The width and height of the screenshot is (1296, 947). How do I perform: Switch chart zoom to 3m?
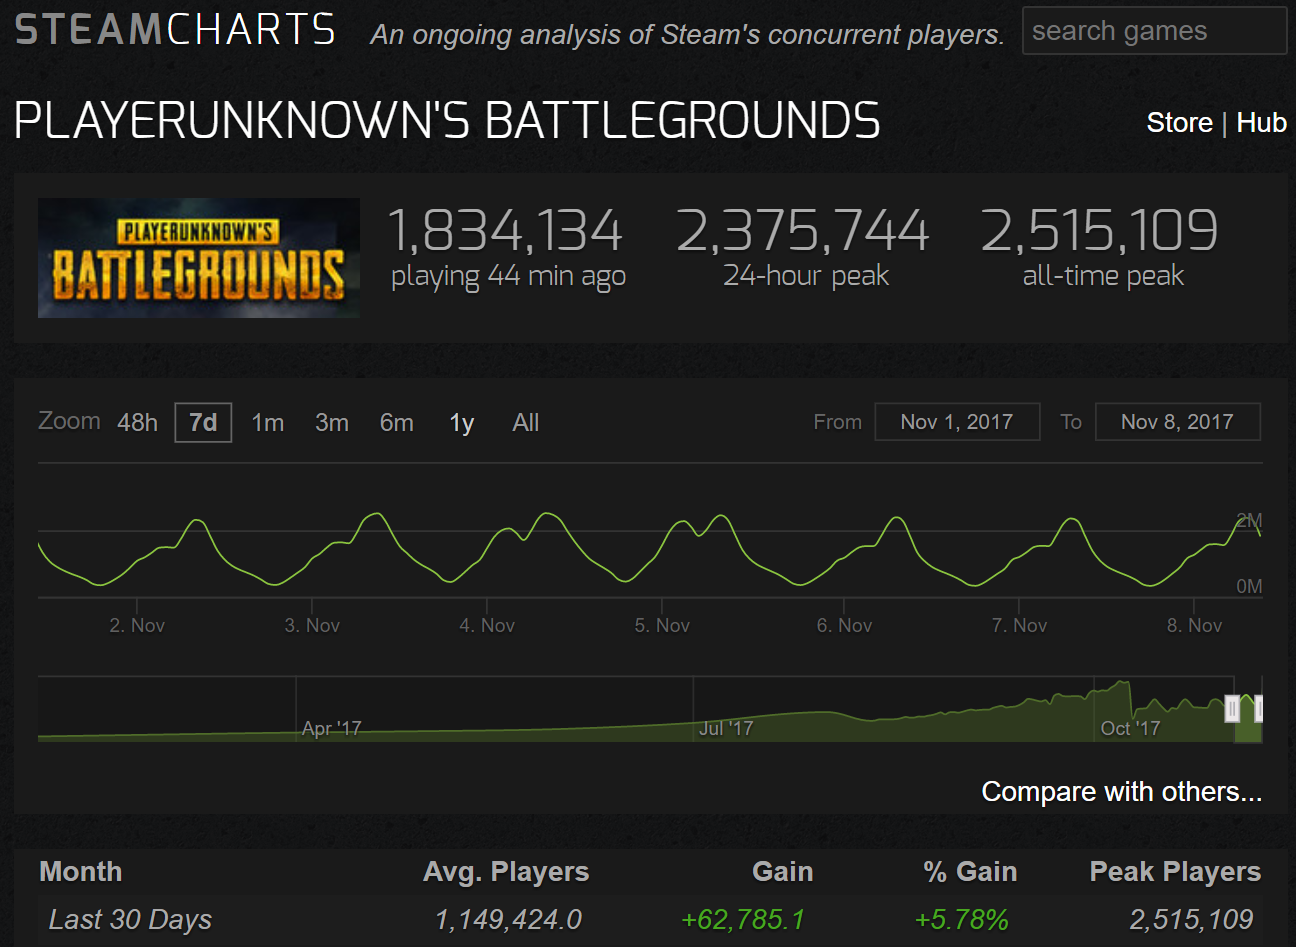point(332,423)
